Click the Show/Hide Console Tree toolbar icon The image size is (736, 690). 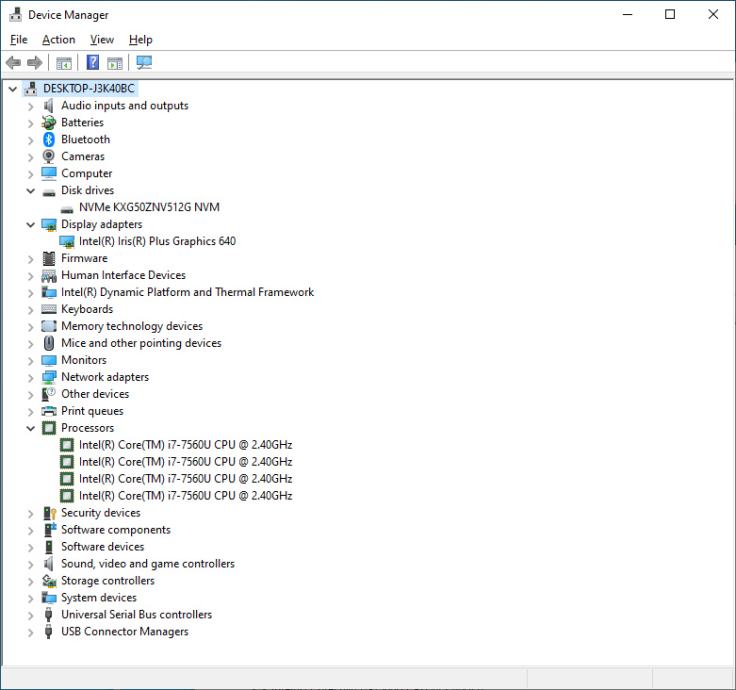click(x=64, y=63)
